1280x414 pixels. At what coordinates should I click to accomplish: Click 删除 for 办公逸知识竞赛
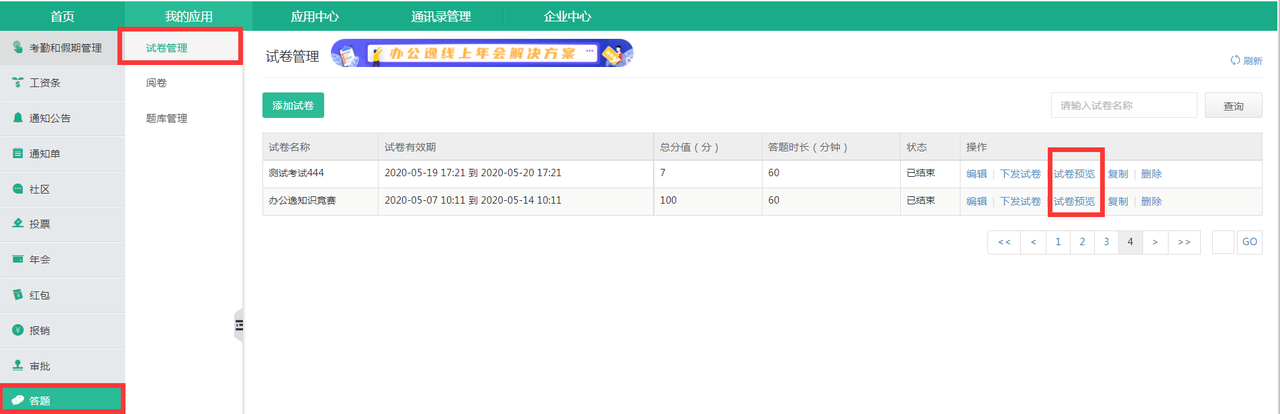[x=1151, y=201]
